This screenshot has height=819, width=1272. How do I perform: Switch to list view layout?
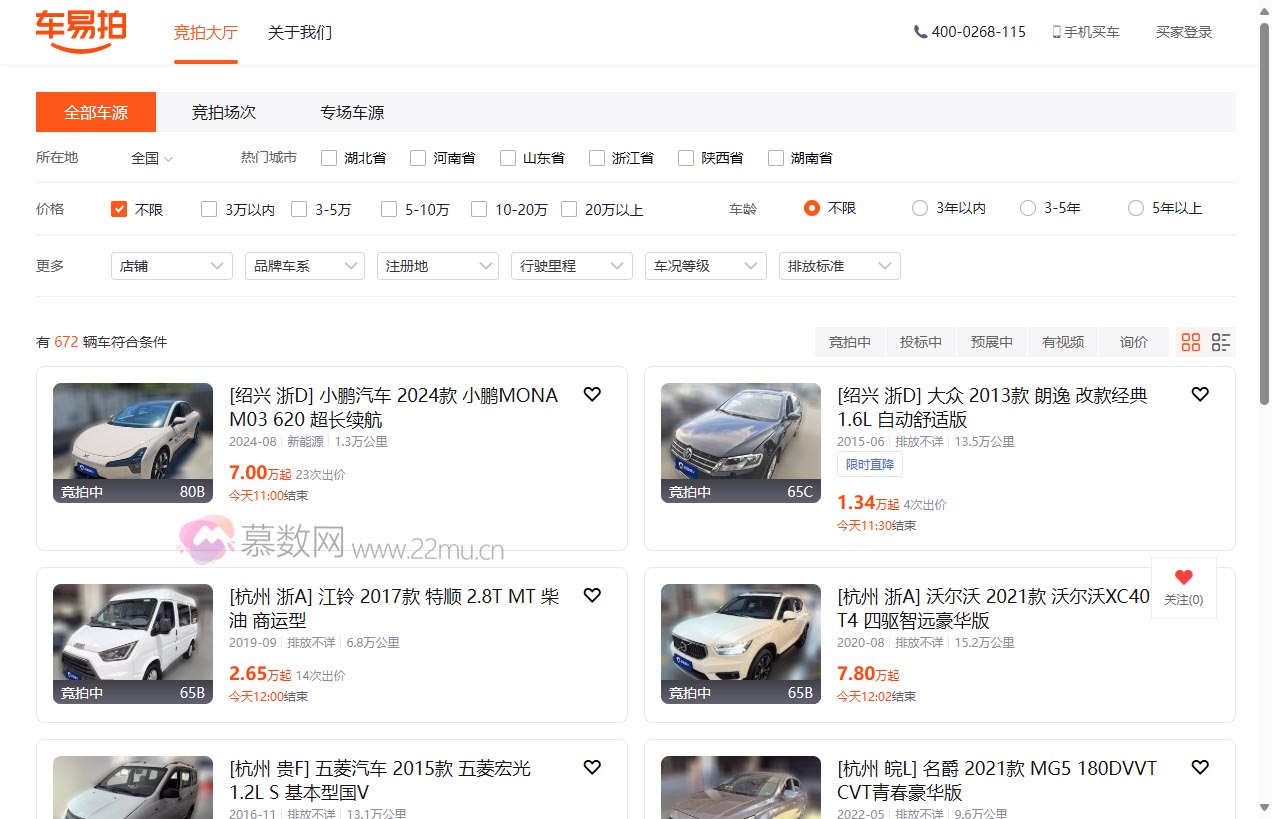pyautogui.click(x=1220, y=341)
